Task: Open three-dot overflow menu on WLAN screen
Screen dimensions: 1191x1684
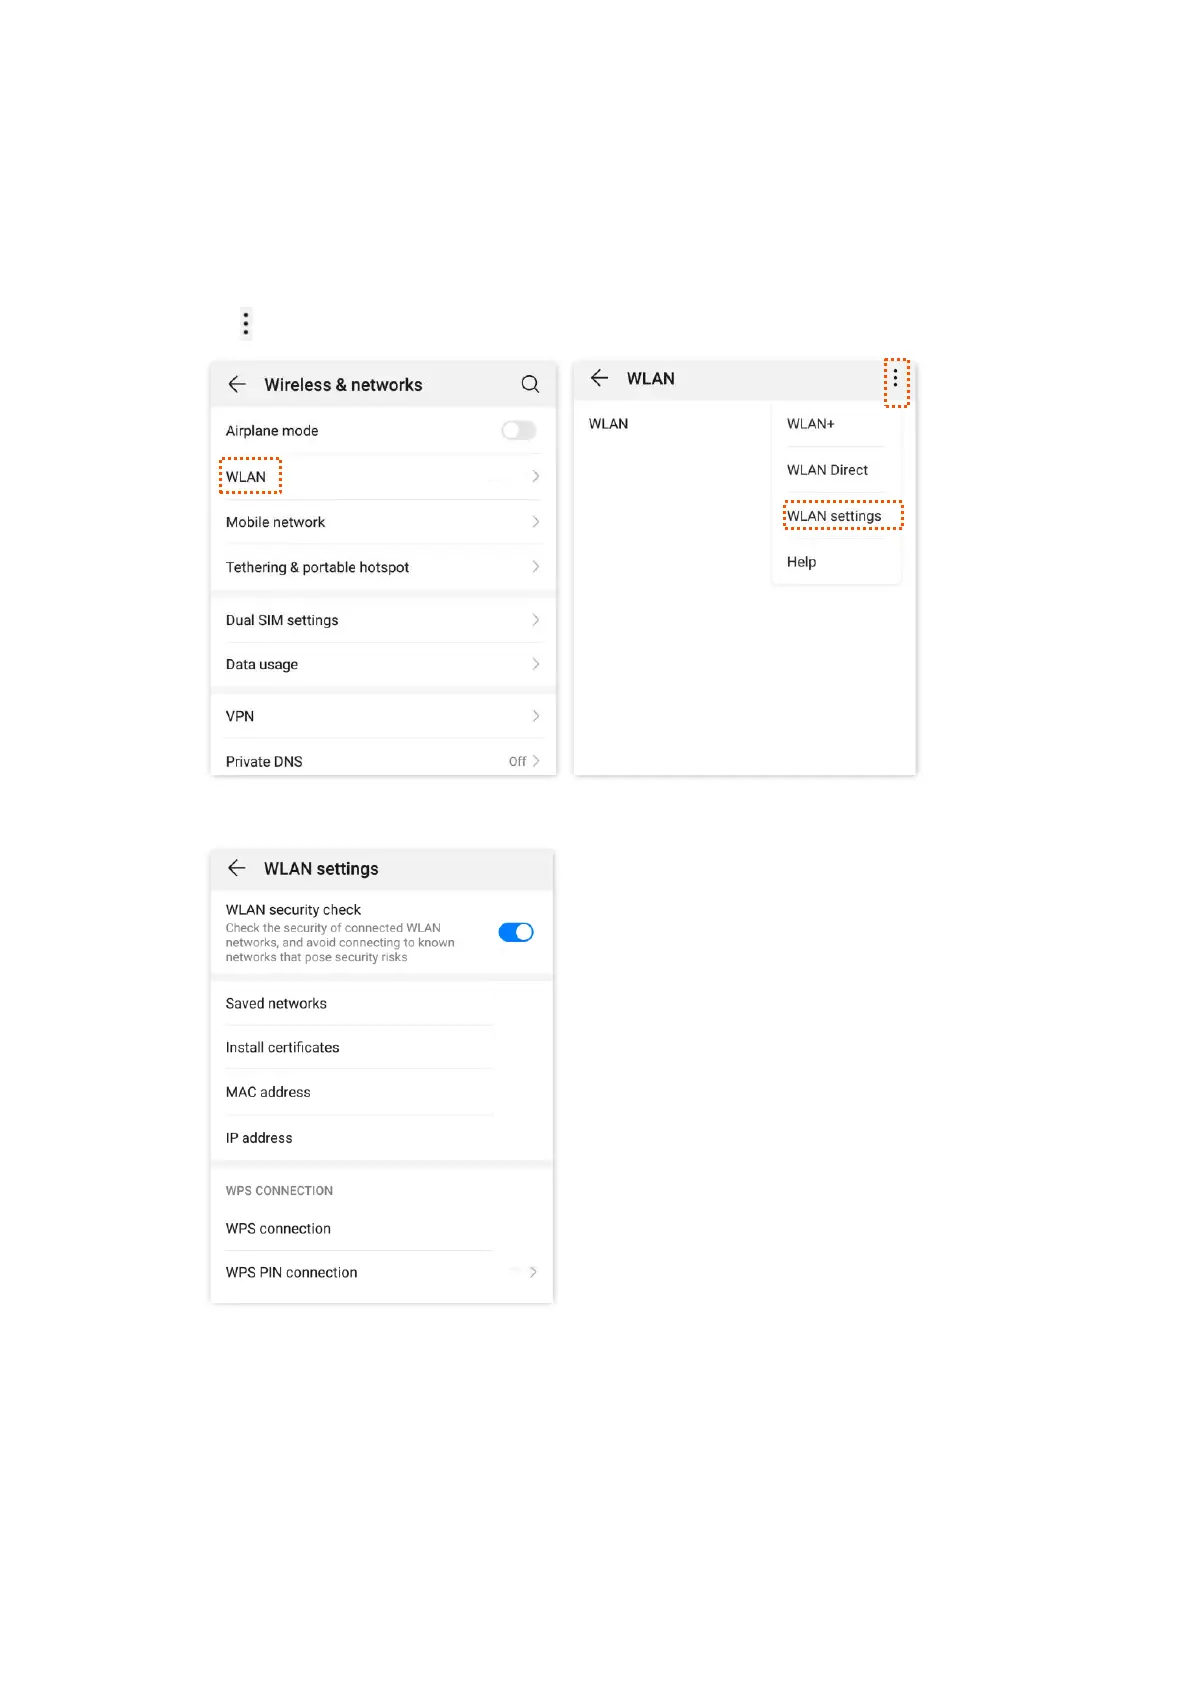Action: click(895, 380)
